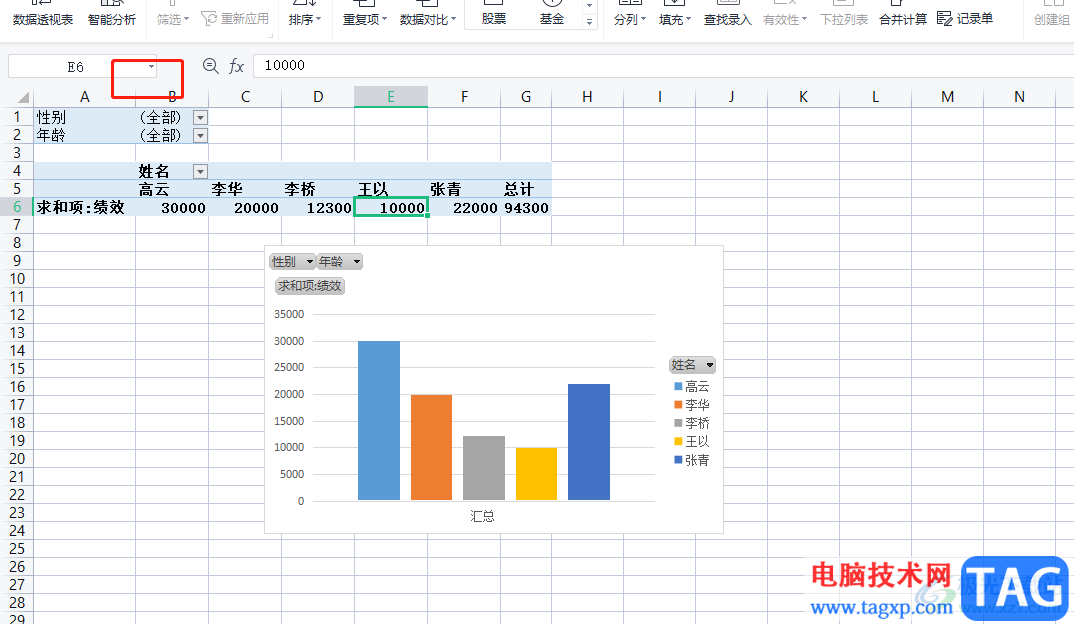Screen dimensions: 1074x624
Task: Click the 下拉列表 dropdown list tool
Action: [844, 15]
